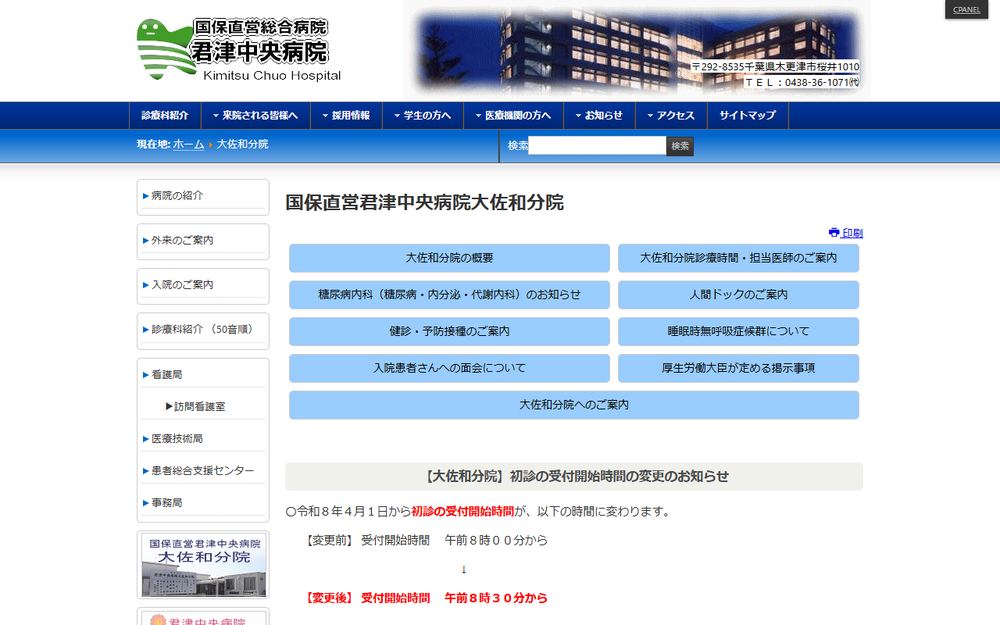Expand the 採用情報 dropdown menu

[x=346, y=115]
